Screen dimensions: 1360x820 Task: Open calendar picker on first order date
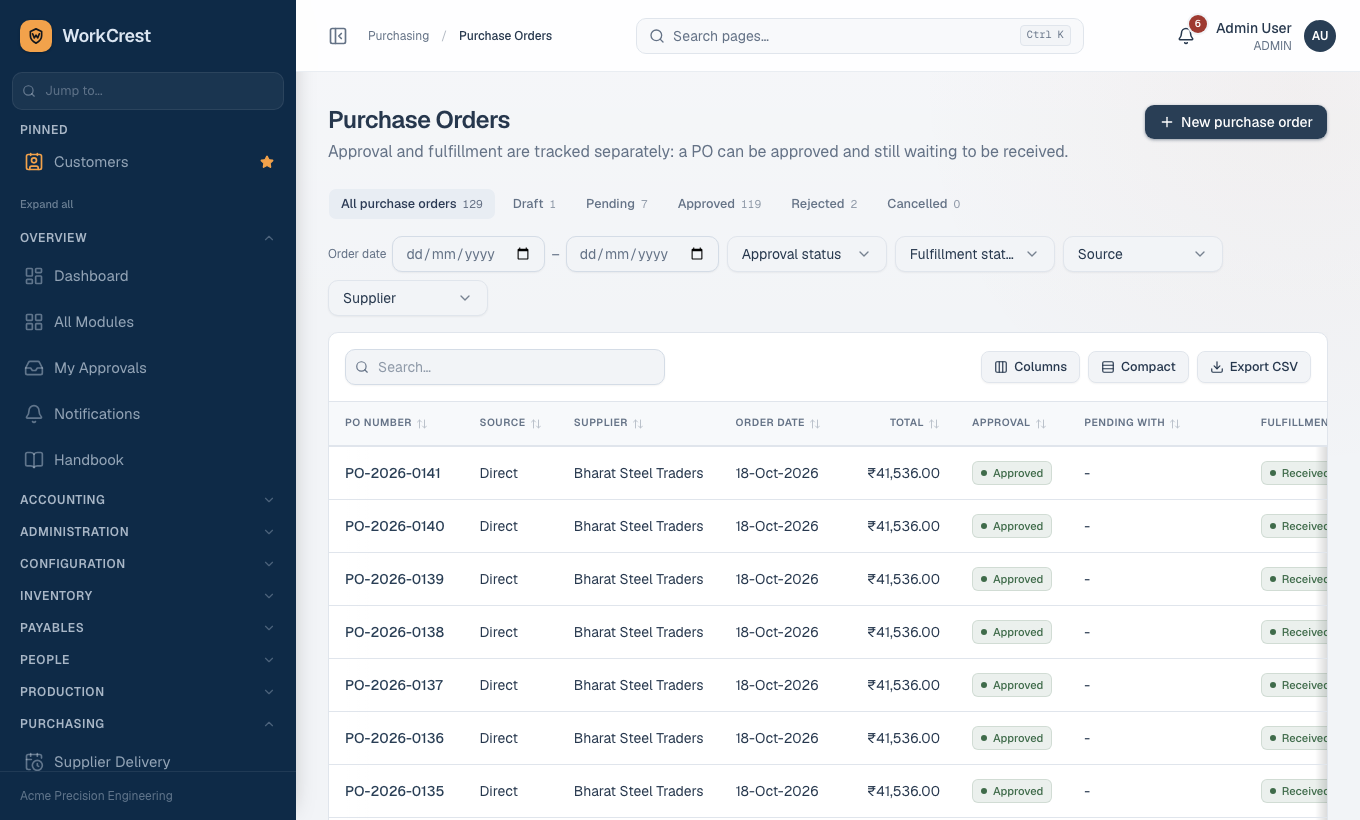[x=523, y=254]
